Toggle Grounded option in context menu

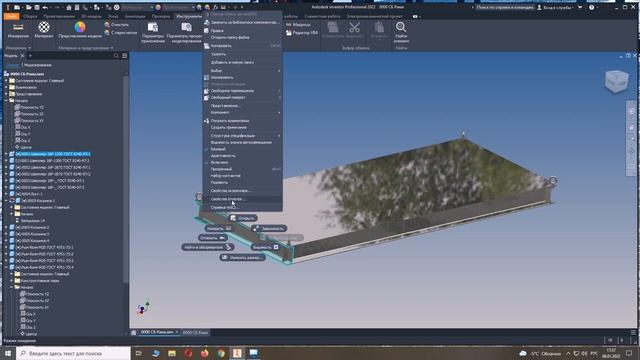pyautogui.click(x=242, y=149)
